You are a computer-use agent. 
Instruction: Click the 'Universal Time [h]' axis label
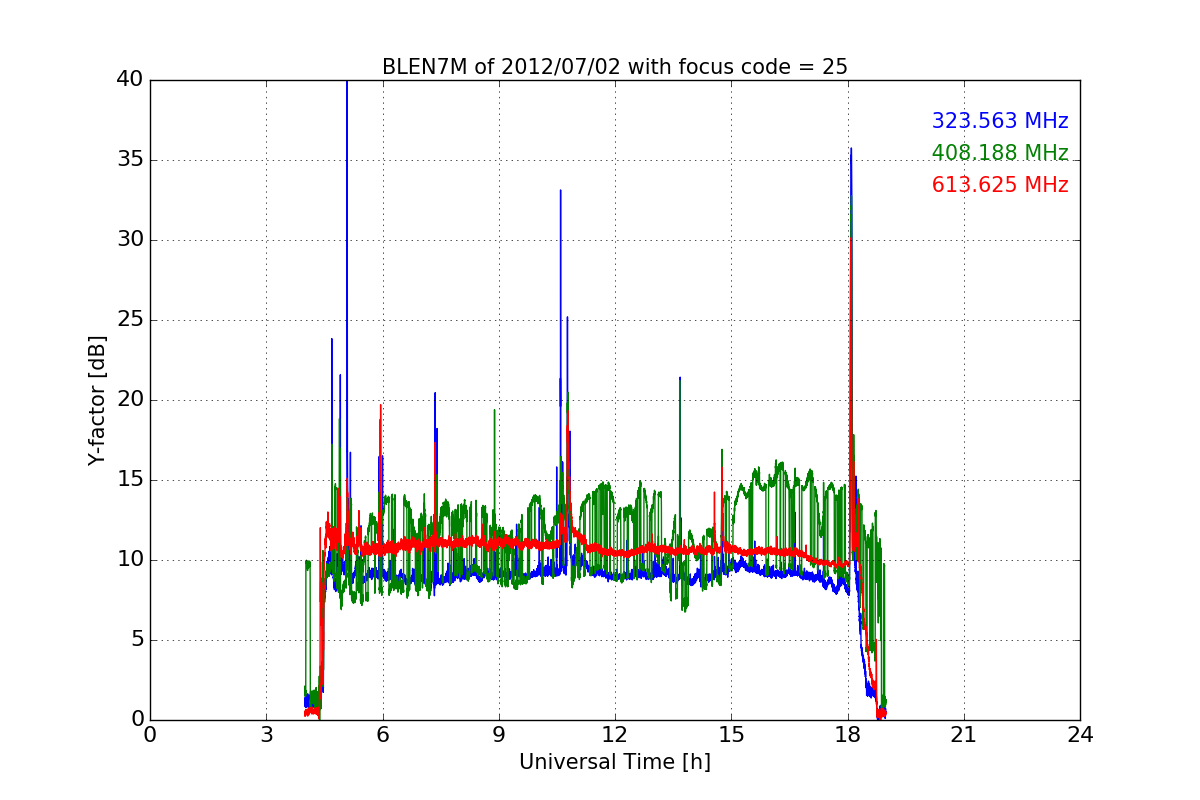click(615, 762)
